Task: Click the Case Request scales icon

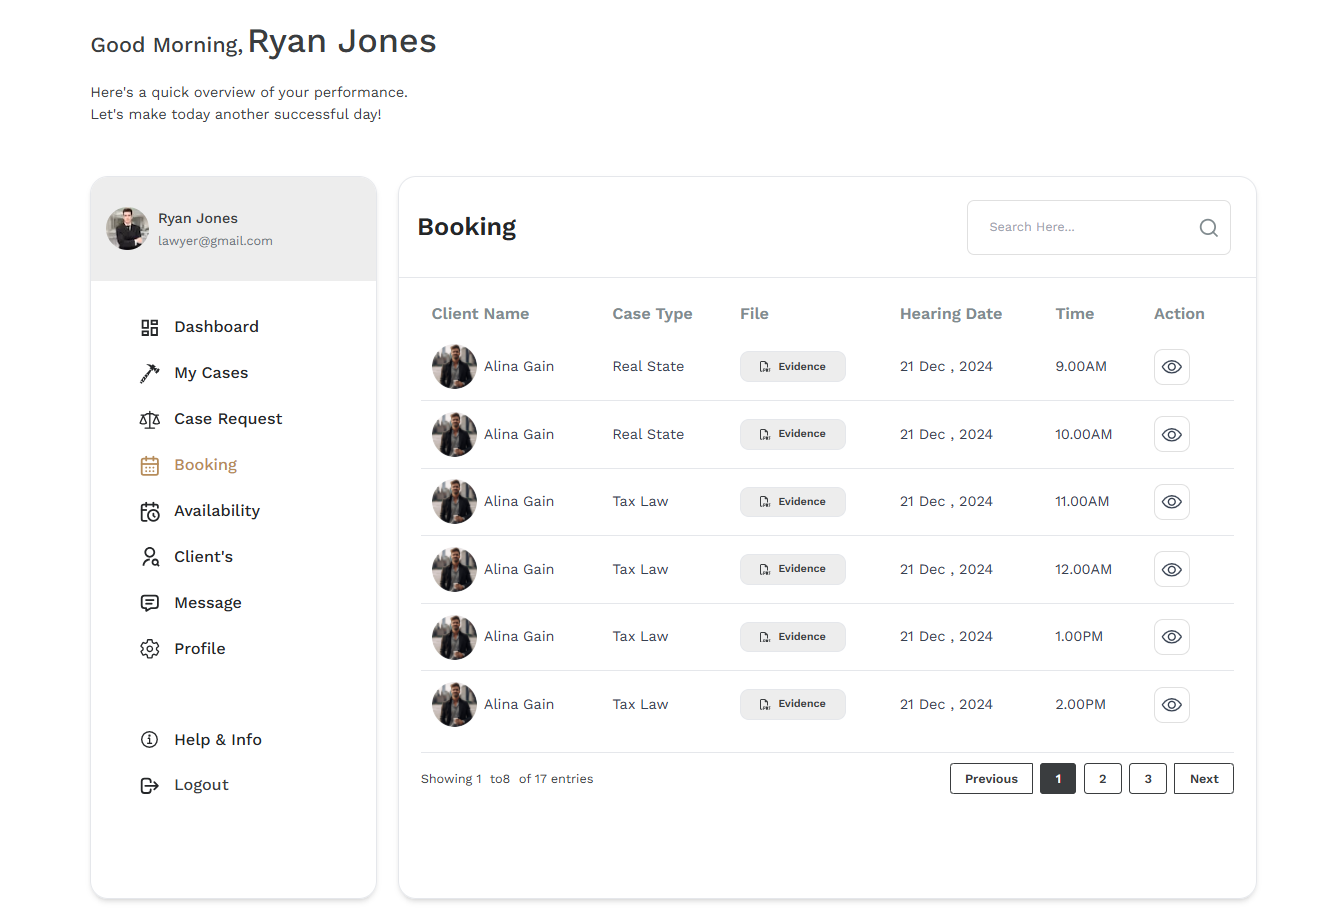Action: [x=150, y=419]
